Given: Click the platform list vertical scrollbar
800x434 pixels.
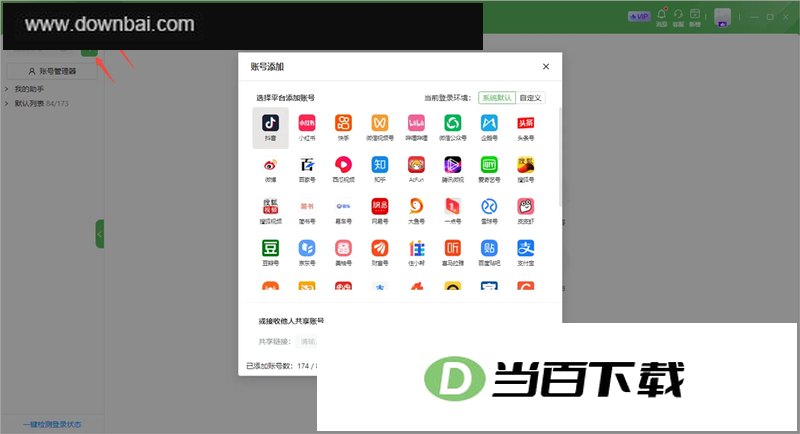Looking at the screenshot, I should 560,156.
